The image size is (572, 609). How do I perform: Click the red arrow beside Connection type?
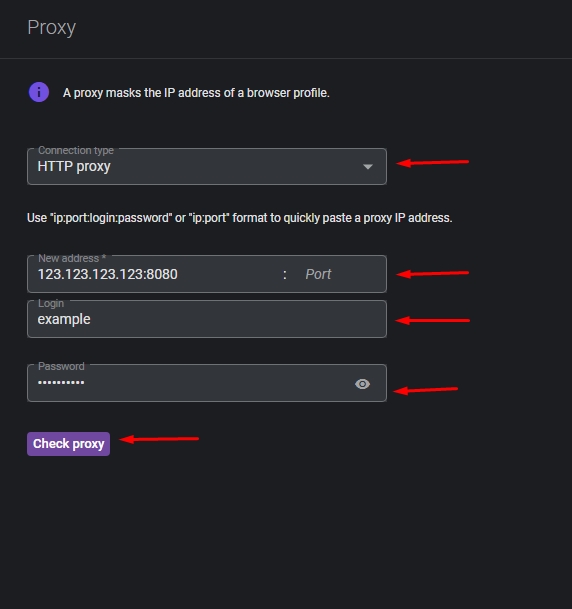coord(432,162)
